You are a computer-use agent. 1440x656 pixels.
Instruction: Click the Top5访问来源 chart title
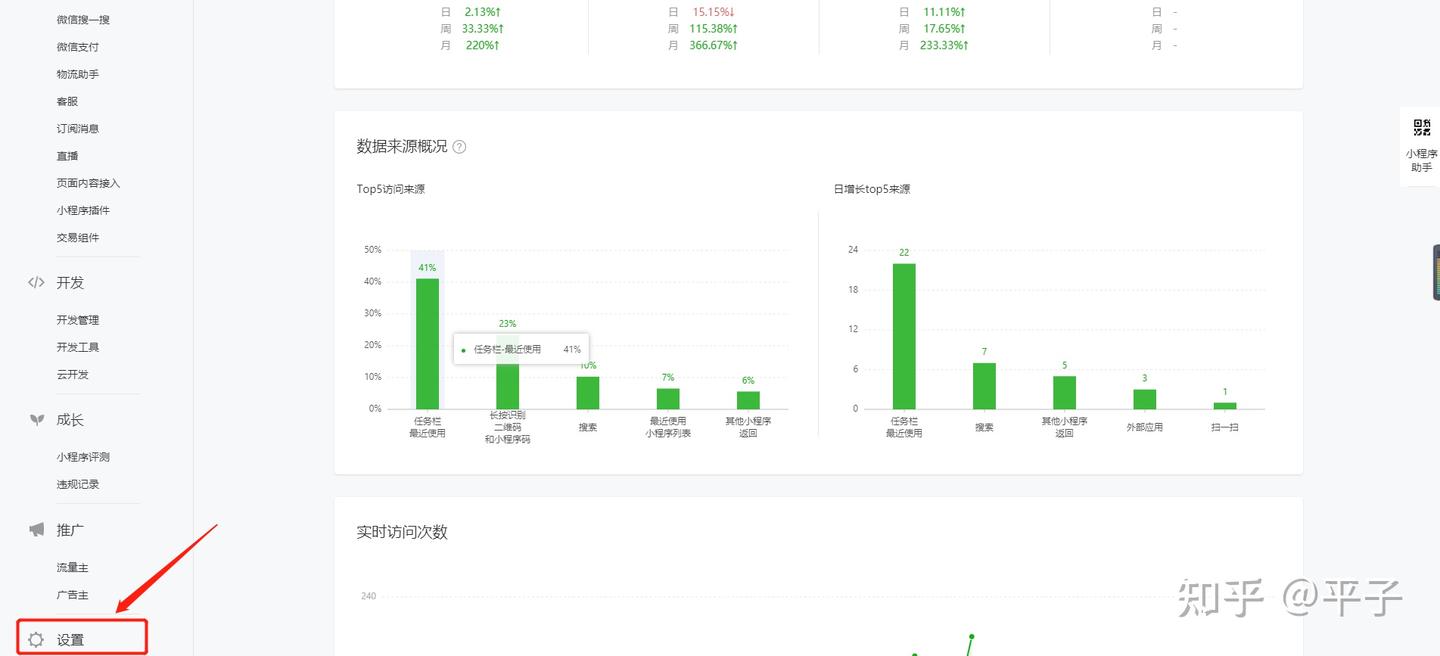(391, 189)
